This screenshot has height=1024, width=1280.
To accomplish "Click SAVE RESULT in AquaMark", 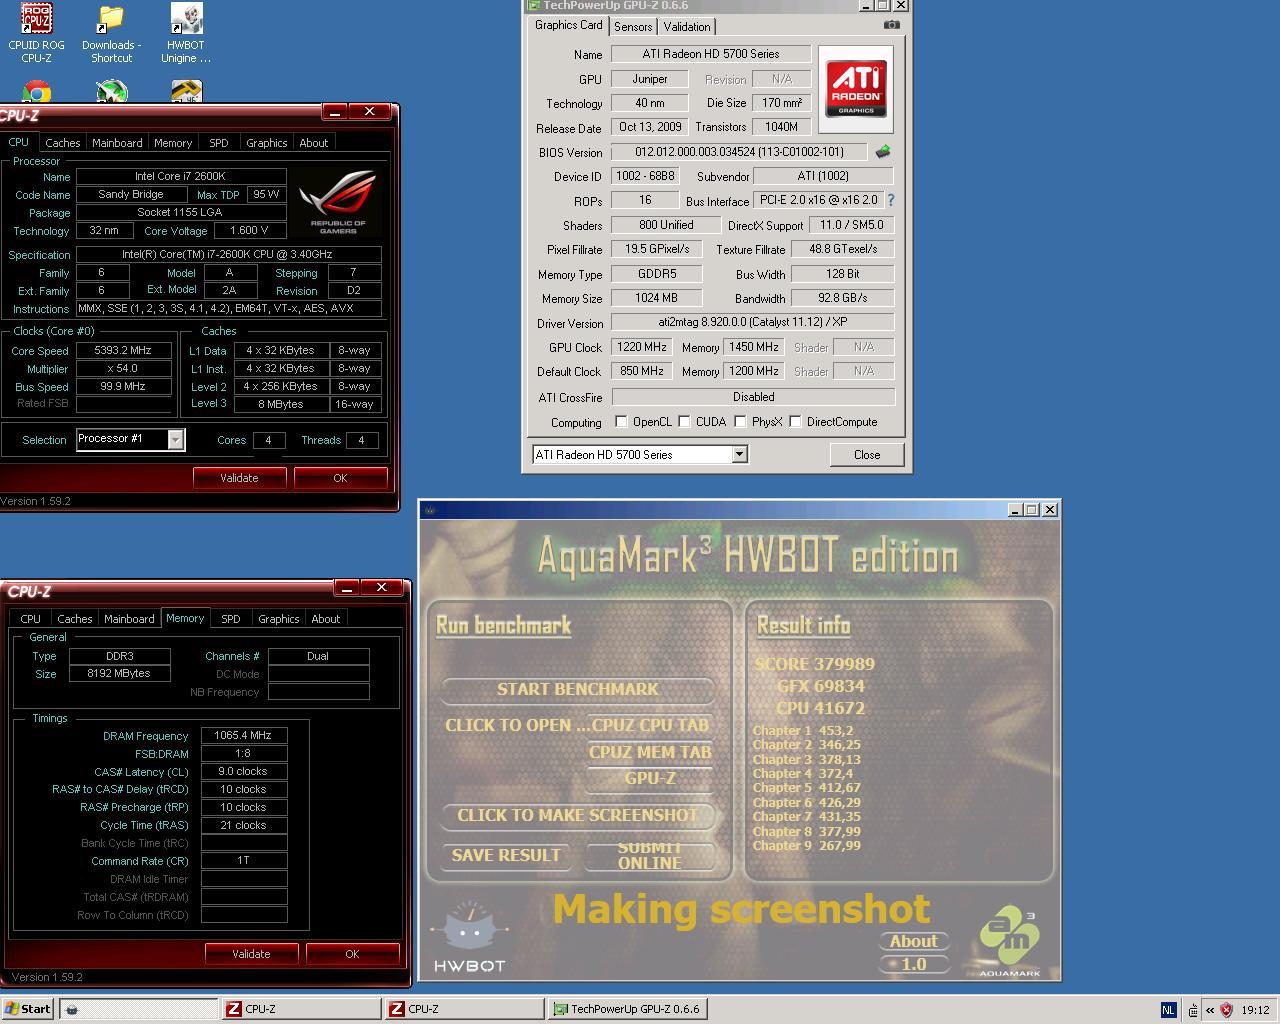I will pyautogui.click(x=506, y=856).
